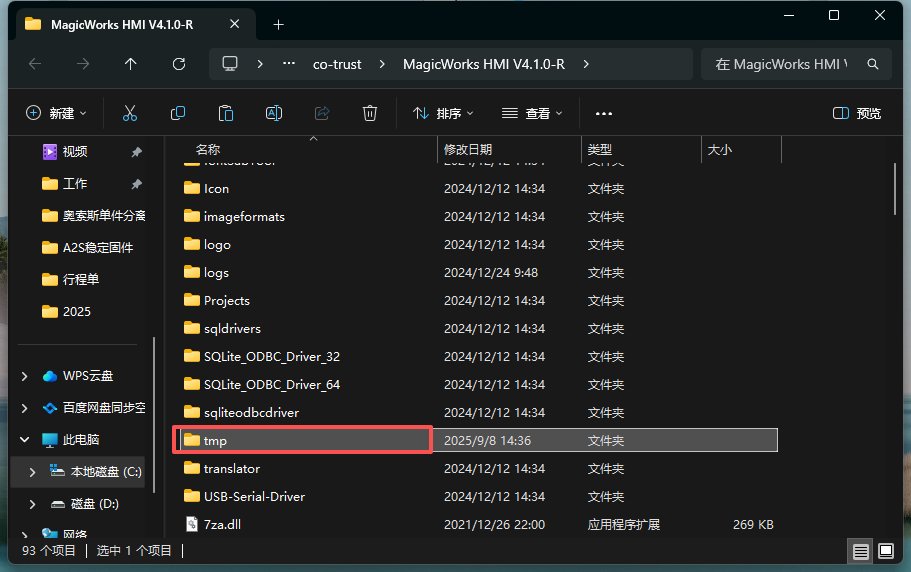This screenshot has width=911, height=572.
Task: Open the 新建 (New) dropdown
Action: (56, 113)
